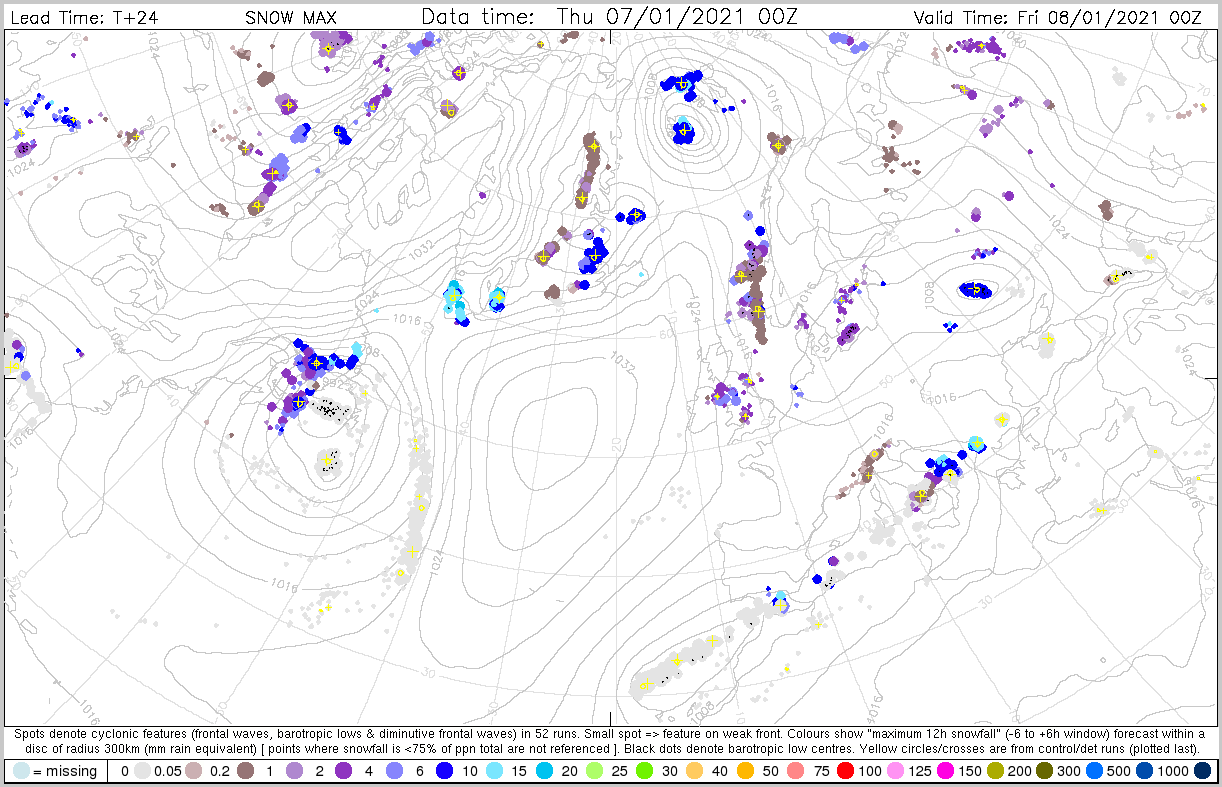The height and width of the screenshot is (787, 1222).
Task: Choose the periwinkle swatch between 4 and 6
Action: coord(394,770)
